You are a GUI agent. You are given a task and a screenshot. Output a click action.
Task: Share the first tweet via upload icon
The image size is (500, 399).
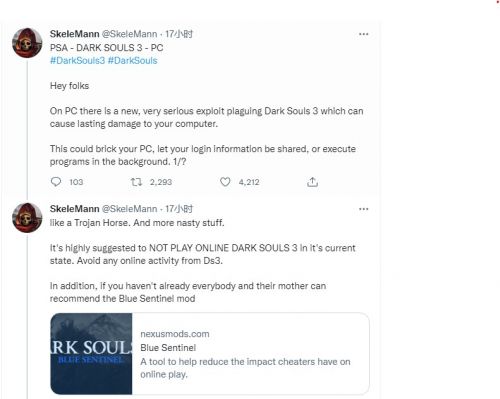point(312,182)
